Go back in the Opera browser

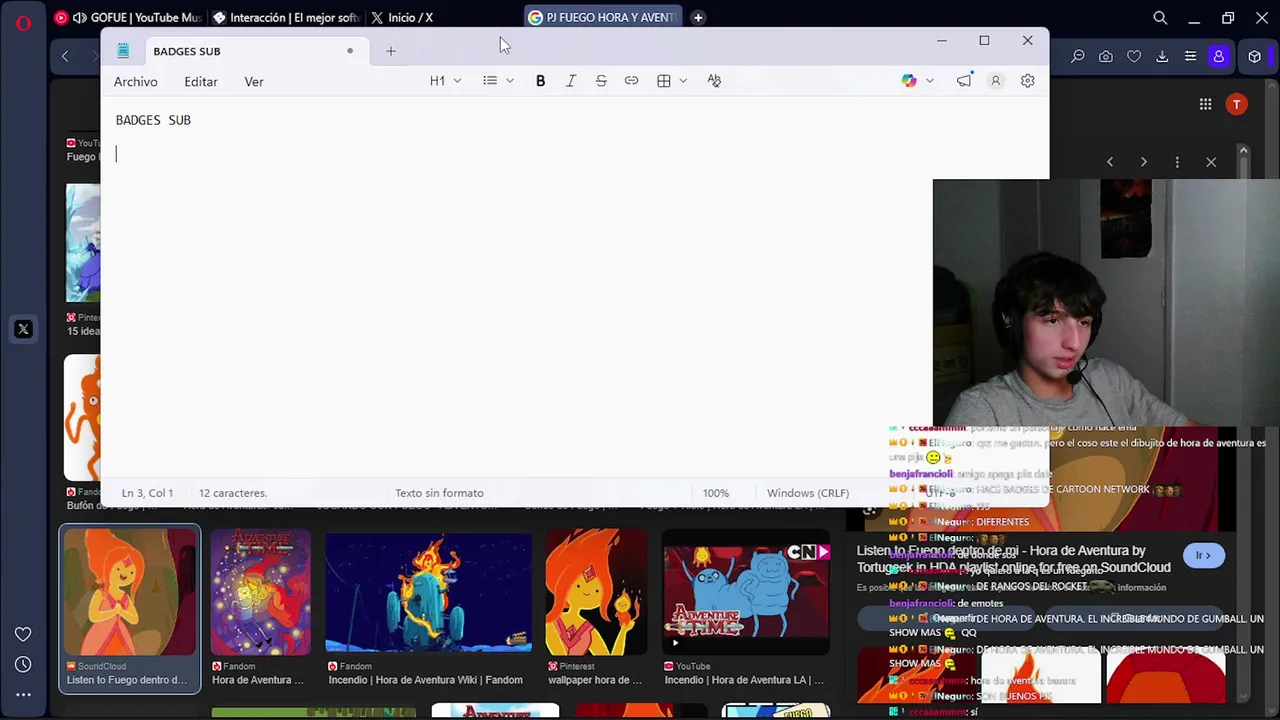[x=65, y=57]
